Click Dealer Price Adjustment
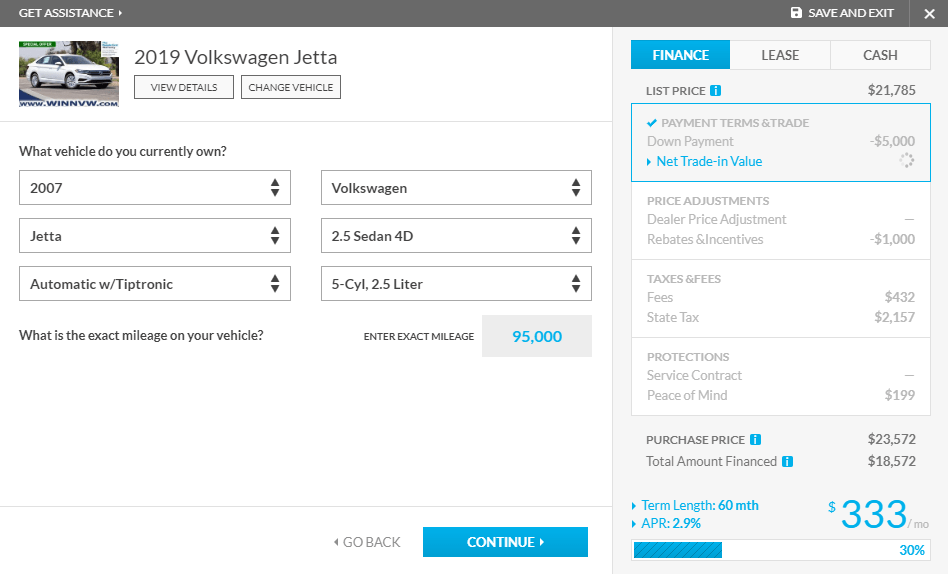Screen dimensions: 948x574 (716, 220)
